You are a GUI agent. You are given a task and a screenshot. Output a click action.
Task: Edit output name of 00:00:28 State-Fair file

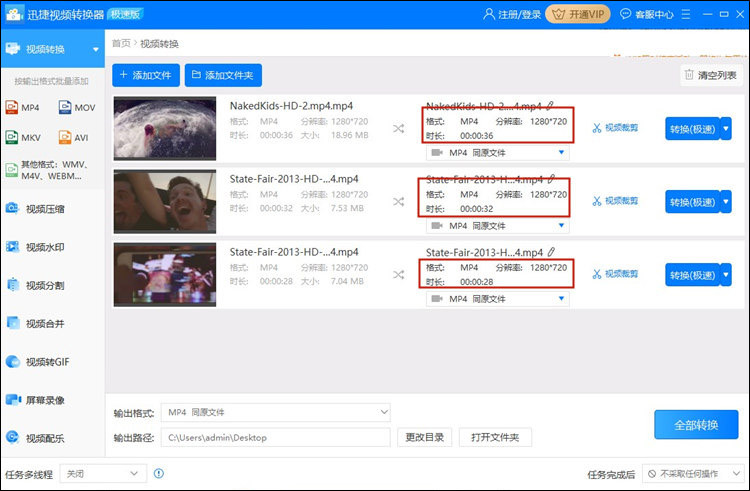[x=551, y=252]
